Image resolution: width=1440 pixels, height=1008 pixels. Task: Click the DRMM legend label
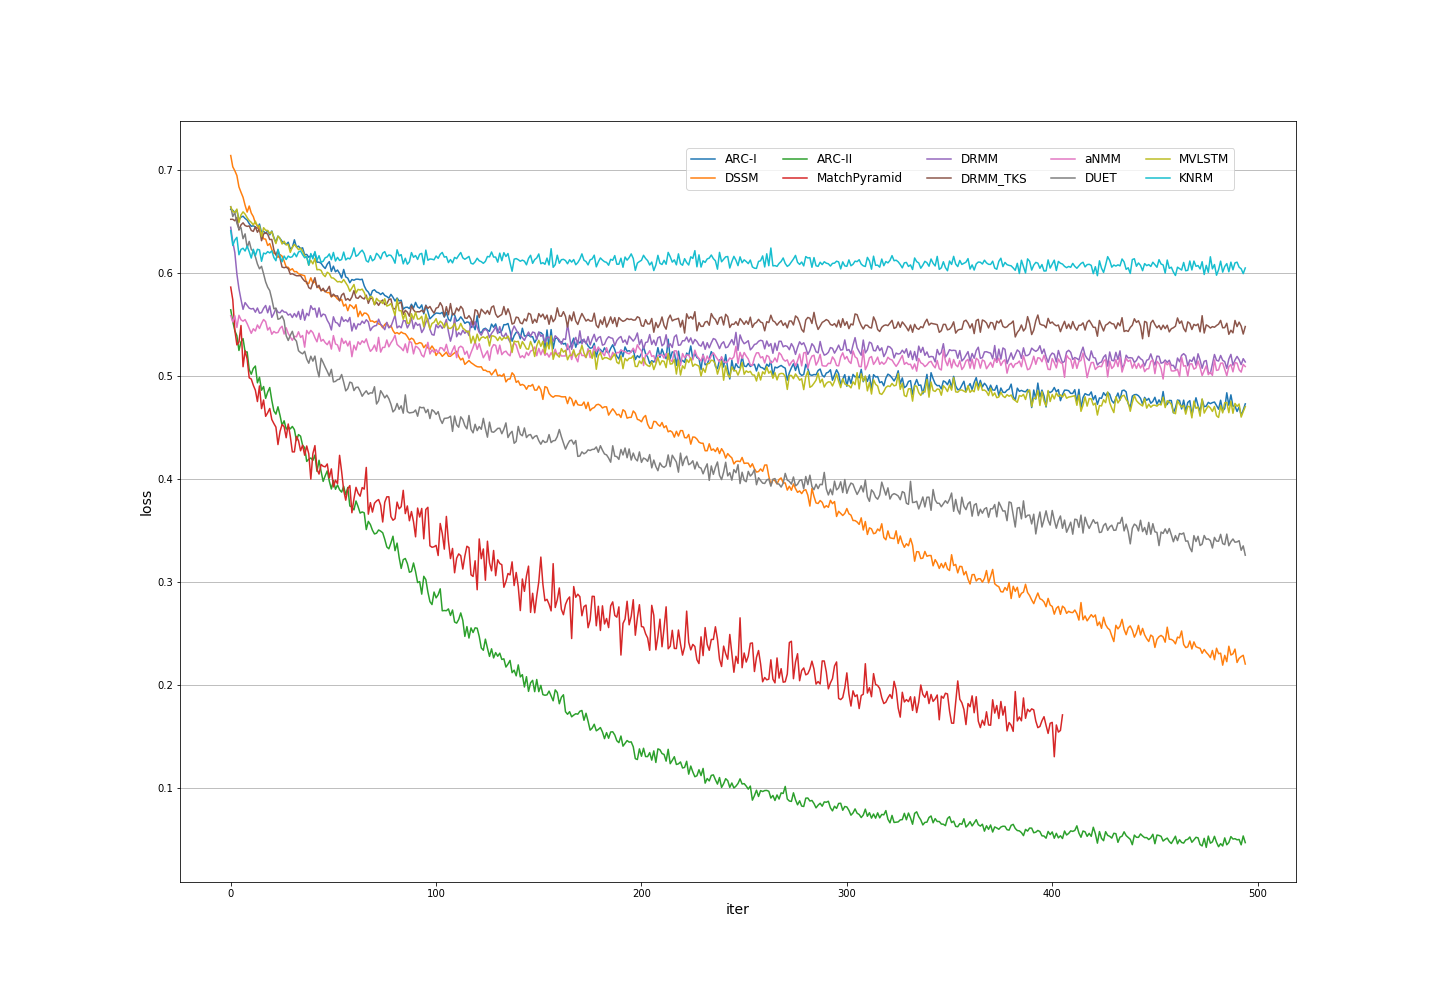[979, 159]
